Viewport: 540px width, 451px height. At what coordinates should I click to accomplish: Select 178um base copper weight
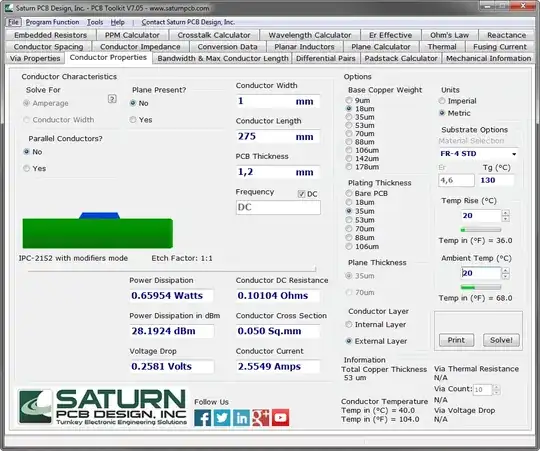(x=349, y=167)
